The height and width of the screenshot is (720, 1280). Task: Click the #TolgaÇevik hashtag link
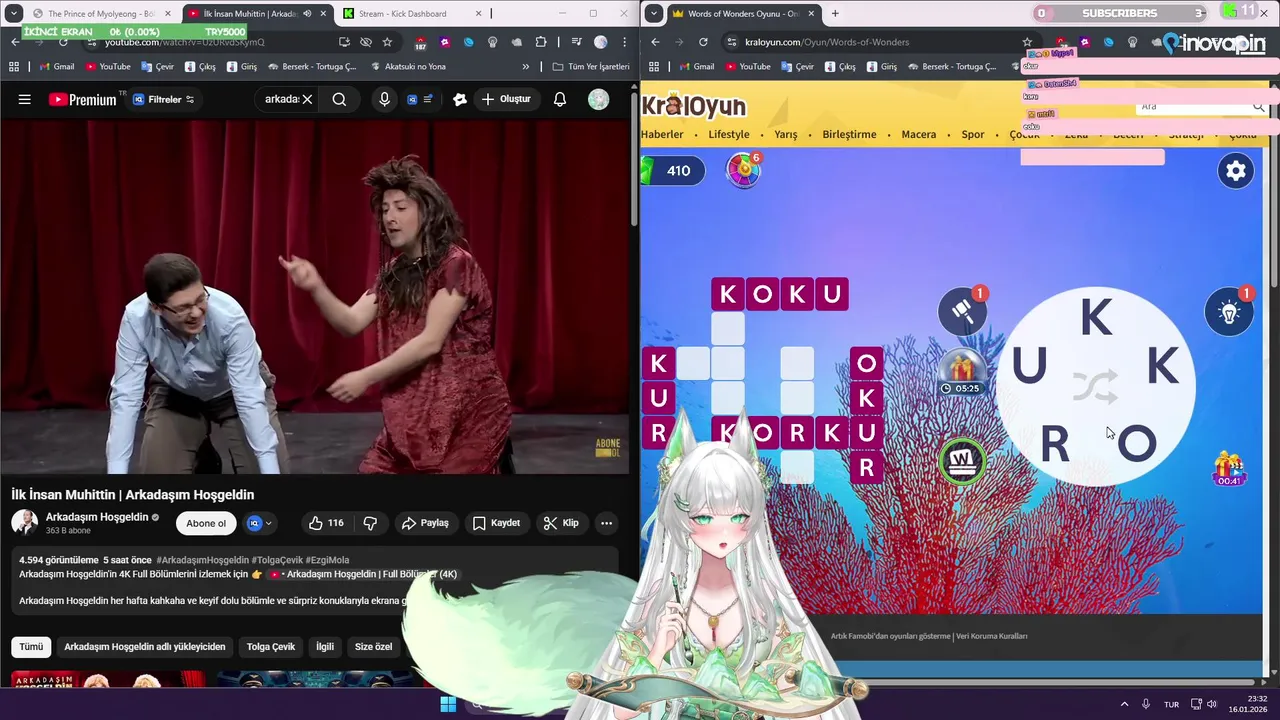point(276,560)
